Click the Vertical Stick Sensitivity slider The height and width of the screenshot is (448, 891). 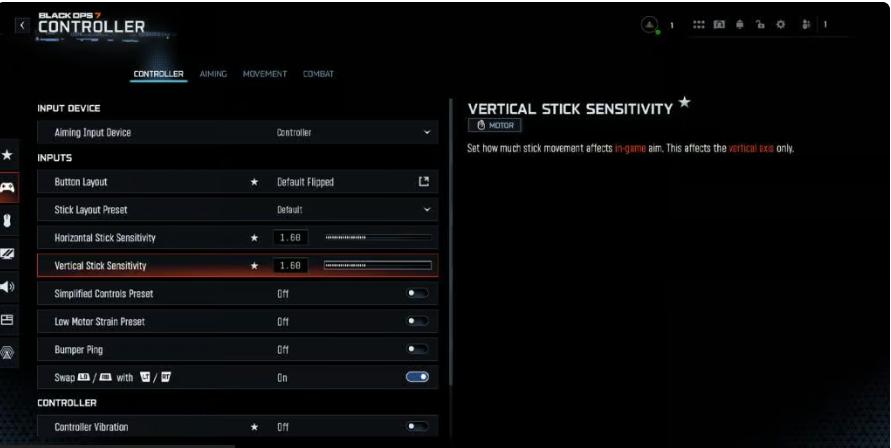tap(377, 266)
